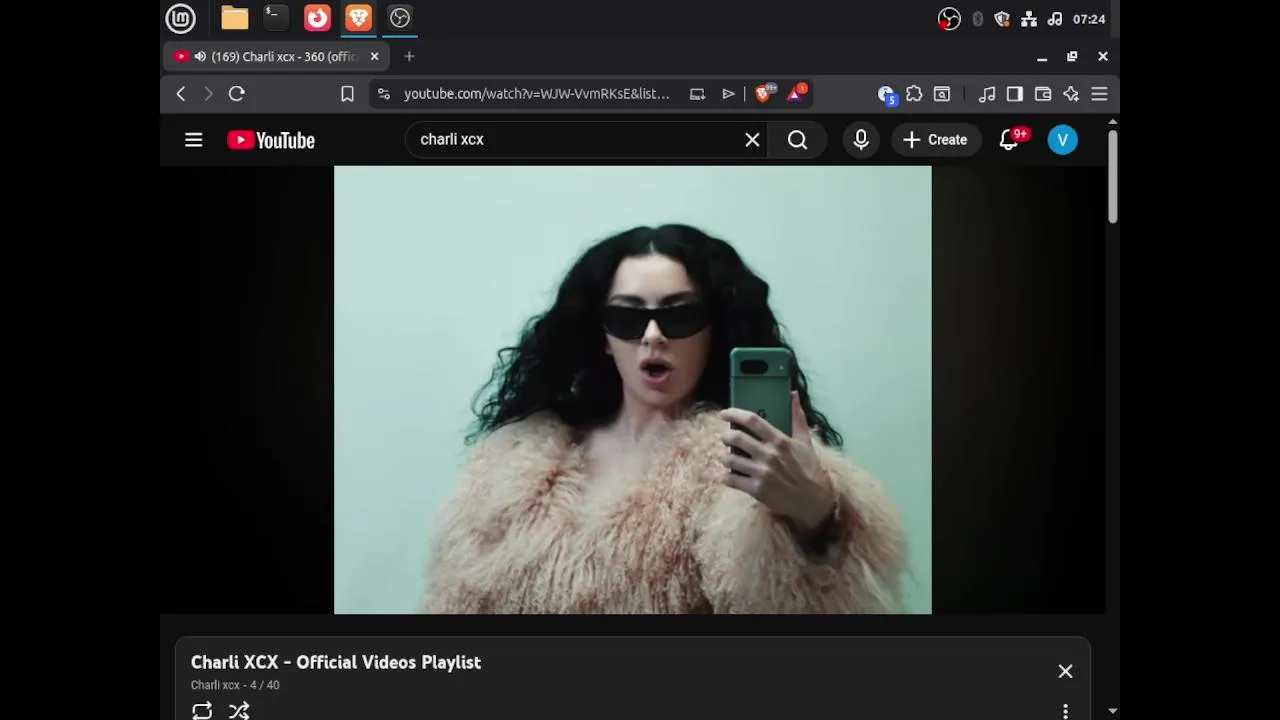Viewport: 1280px width, 720px height.
Task: Launch the Terminal from the panel
Action: click(275, 17)
